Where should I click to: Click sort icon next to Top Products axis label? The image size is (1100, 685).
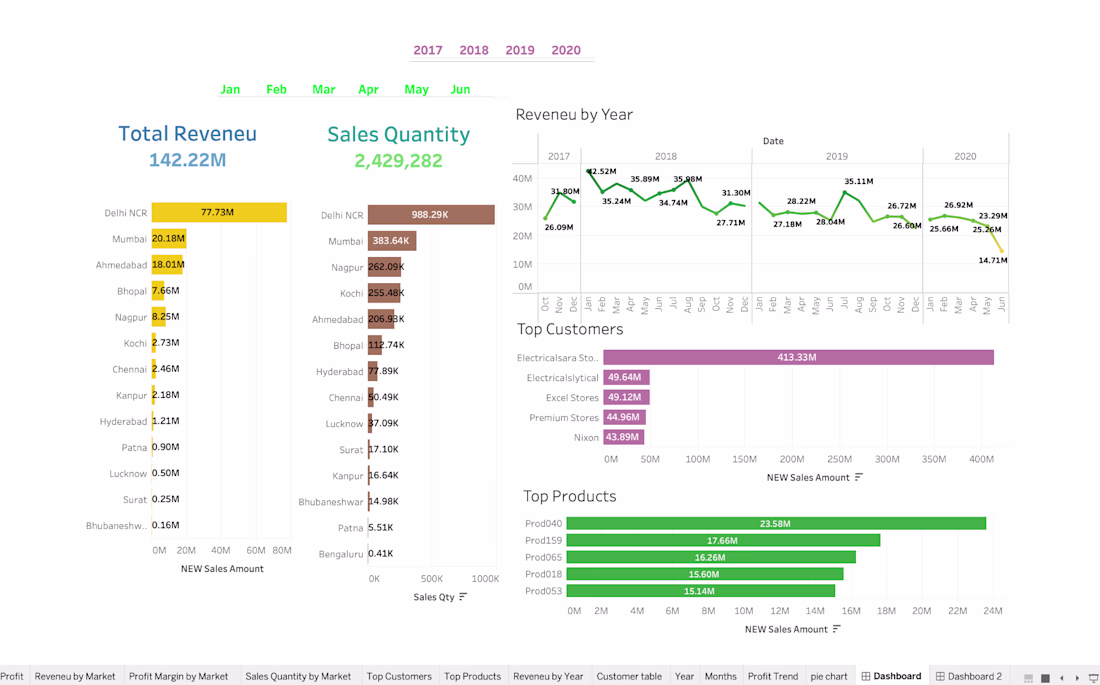point(836,629)
